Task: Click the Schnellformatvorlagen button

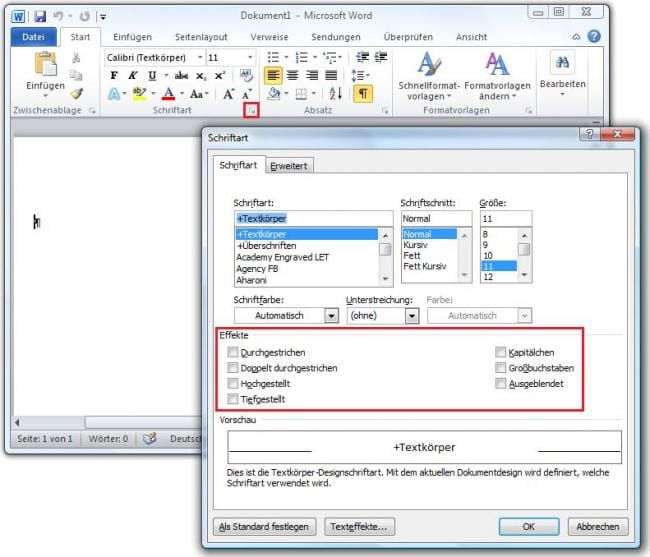Action: (429, 76)
